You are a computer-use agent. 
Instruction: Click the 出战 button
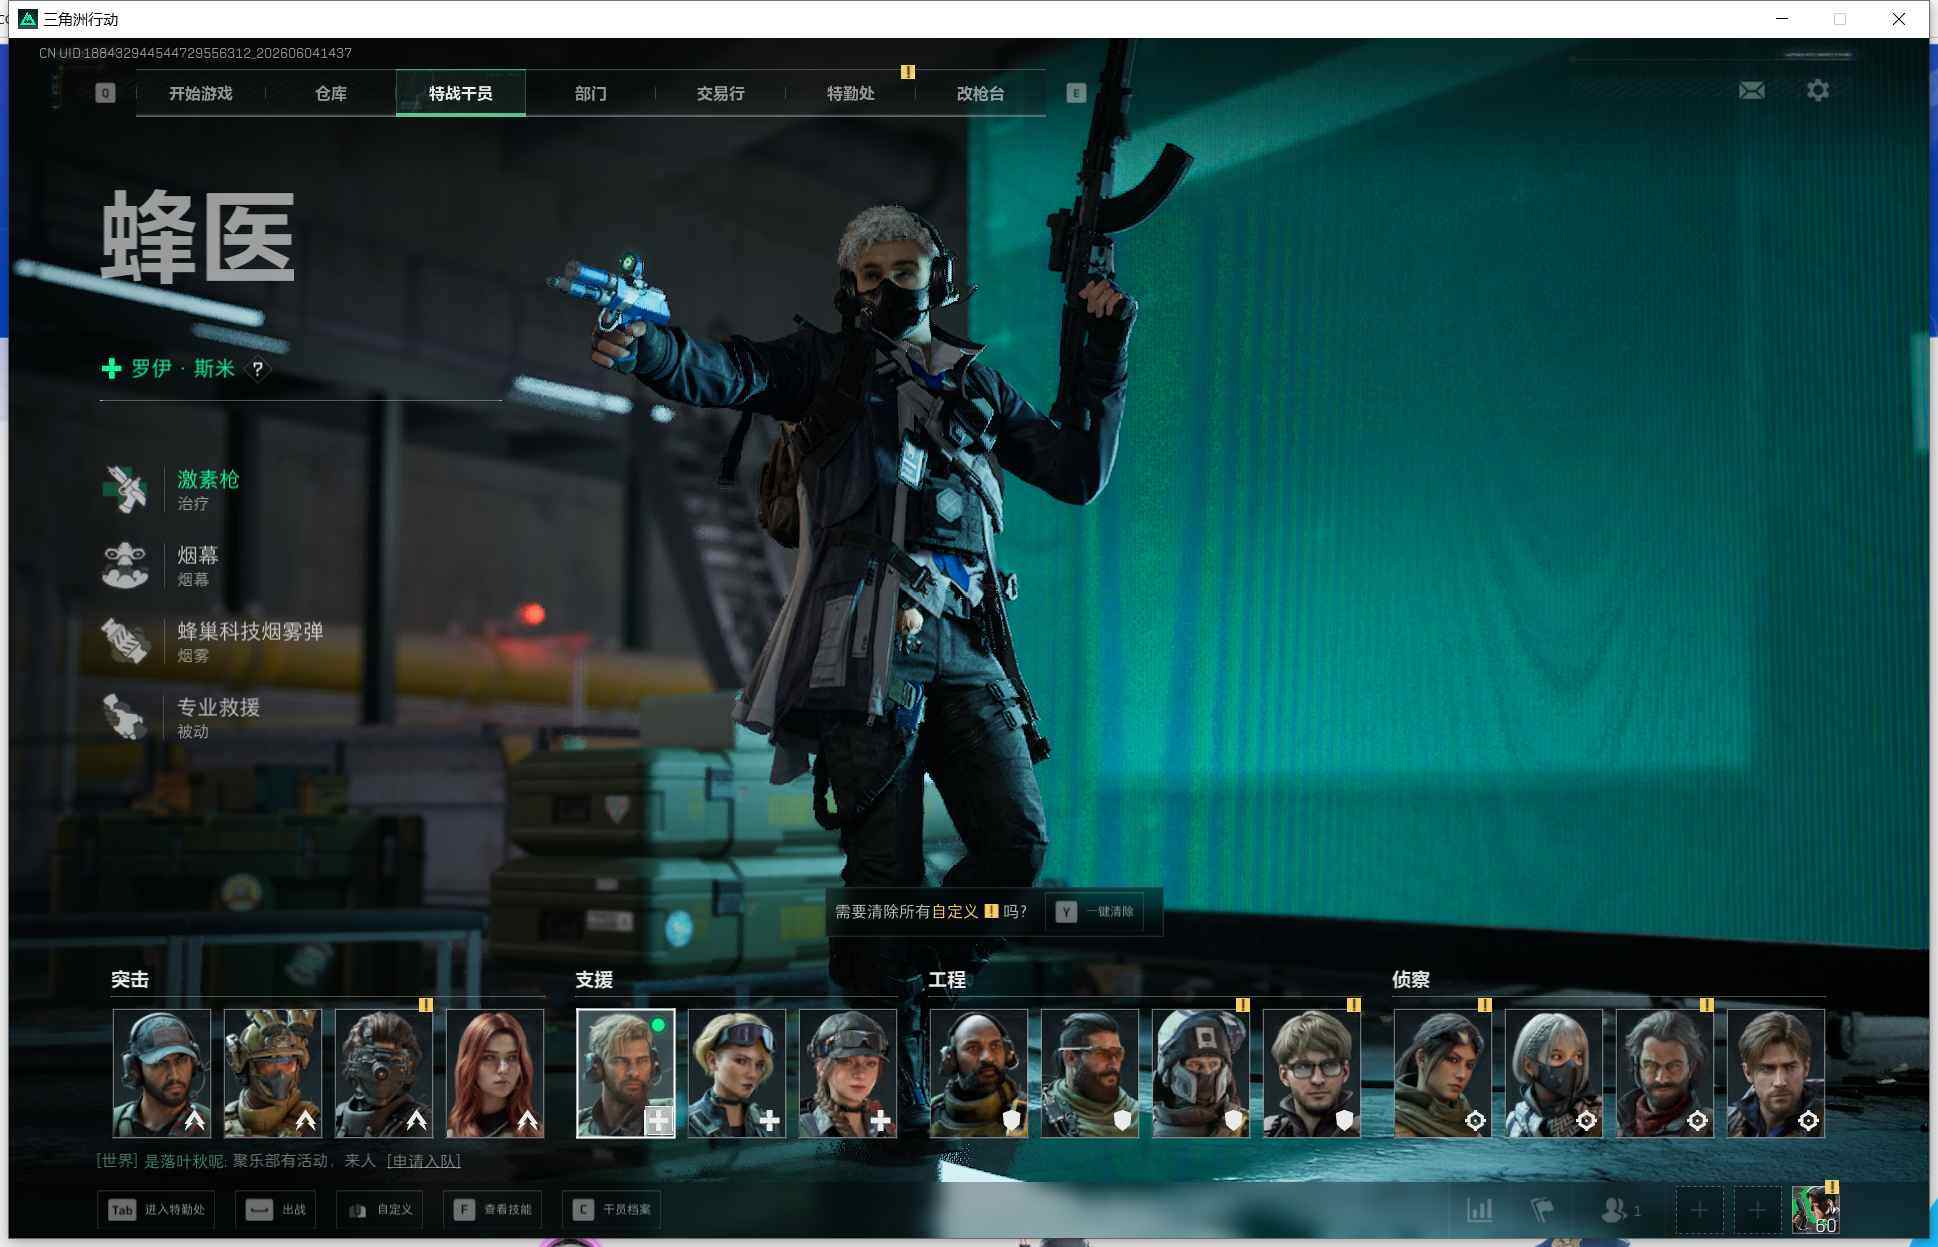point(277,1210)
